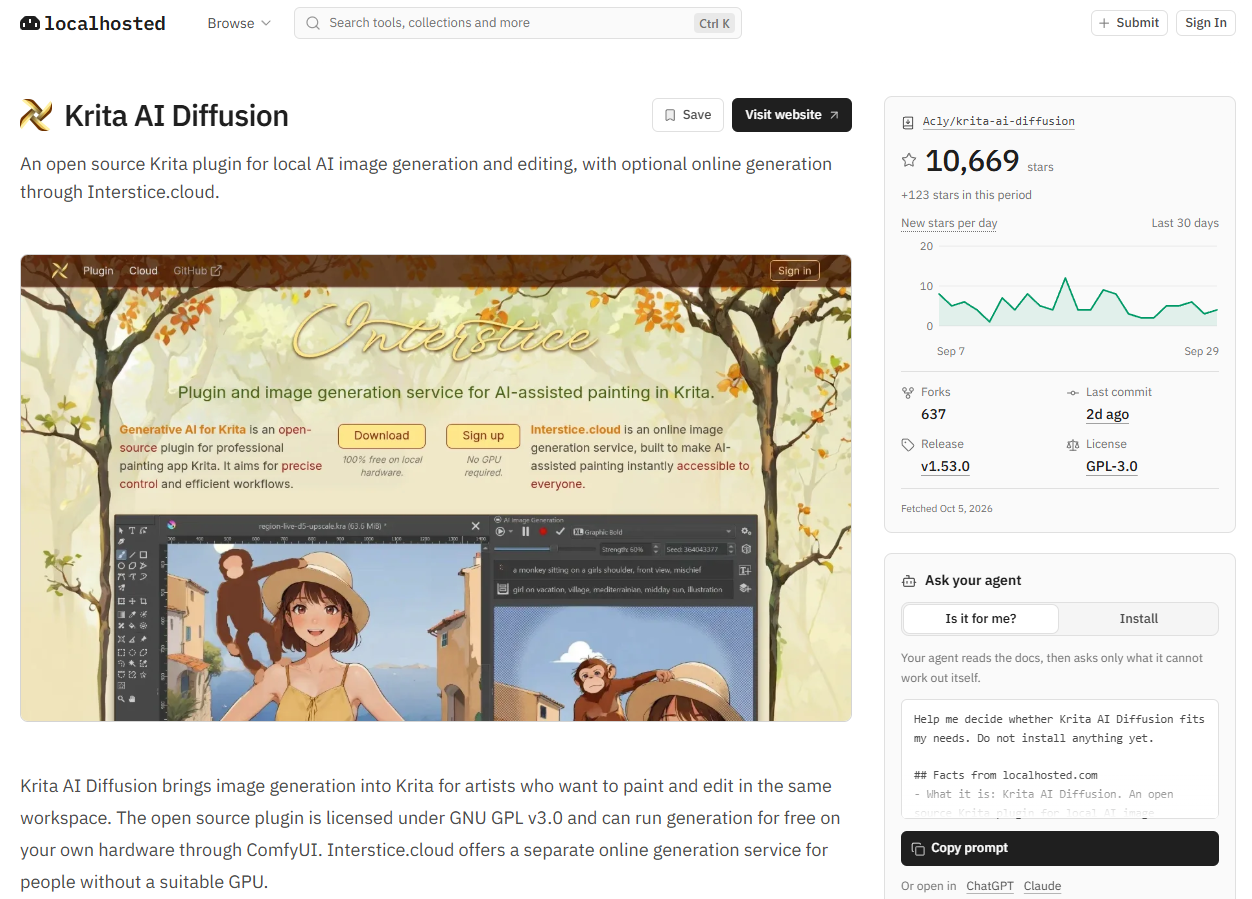Click the bookmark icon in Save
The height and width of the screenshot is (899, 1252).
click(x=670, y=115)
